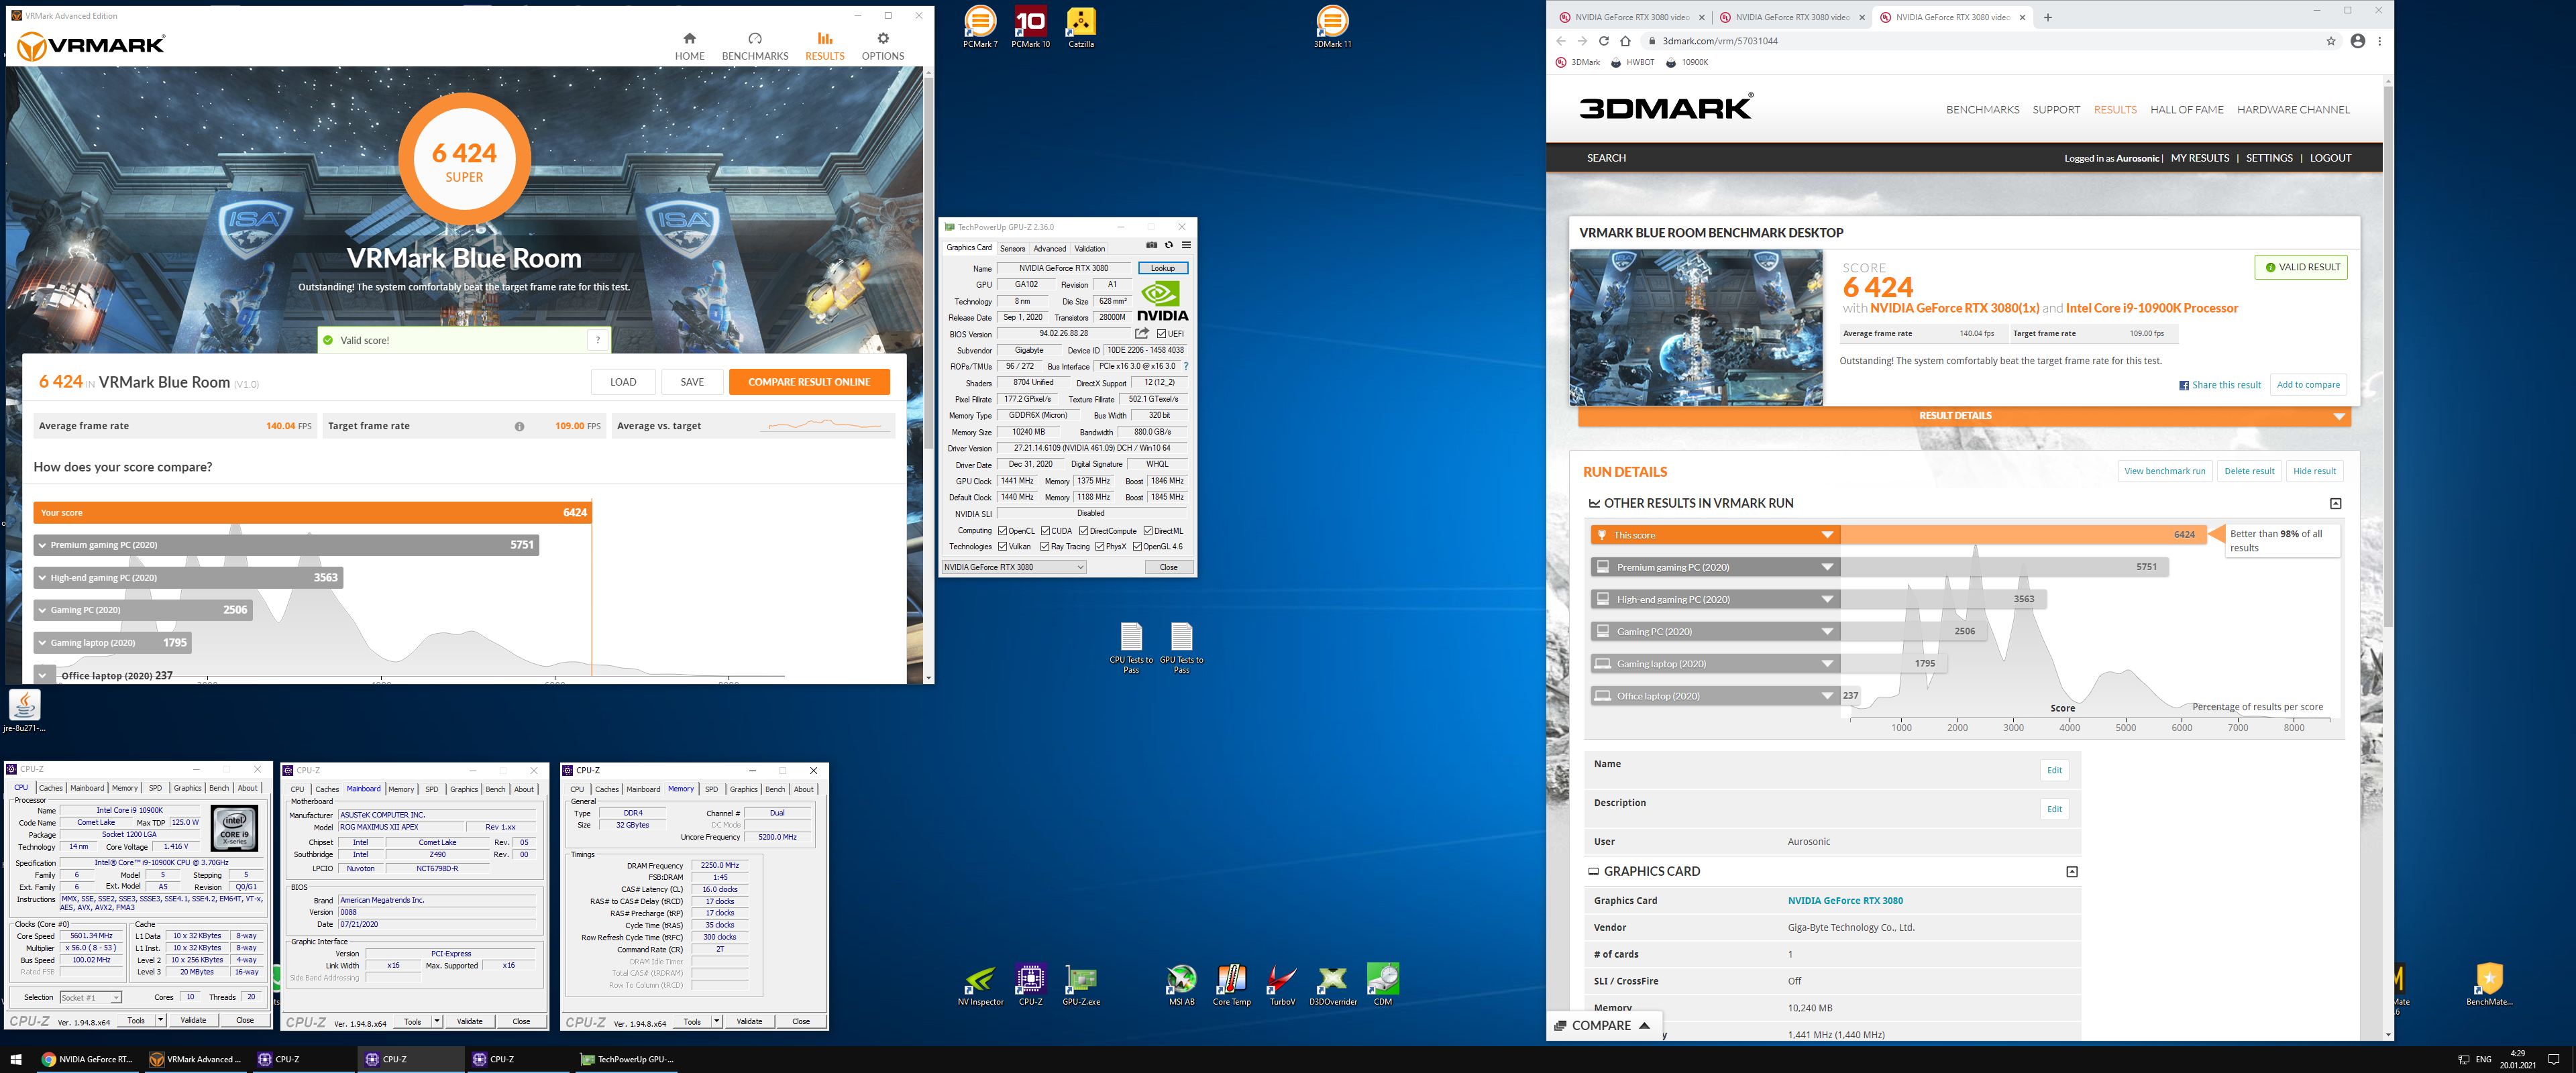Open the Validation tab in GPU-Z
Viewport: 2576px width, 1073px height.
click(1090, 249)
